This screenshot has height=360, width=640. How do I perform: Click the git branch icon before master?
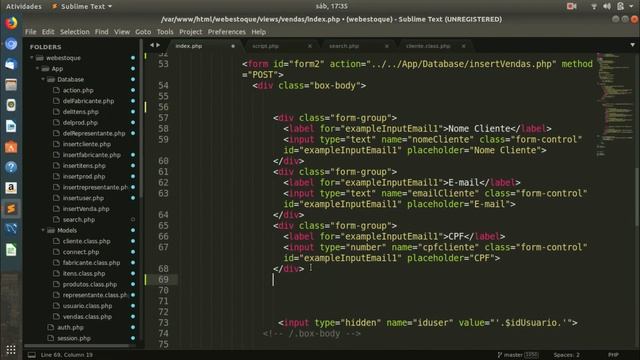click(x=500, y=355)
